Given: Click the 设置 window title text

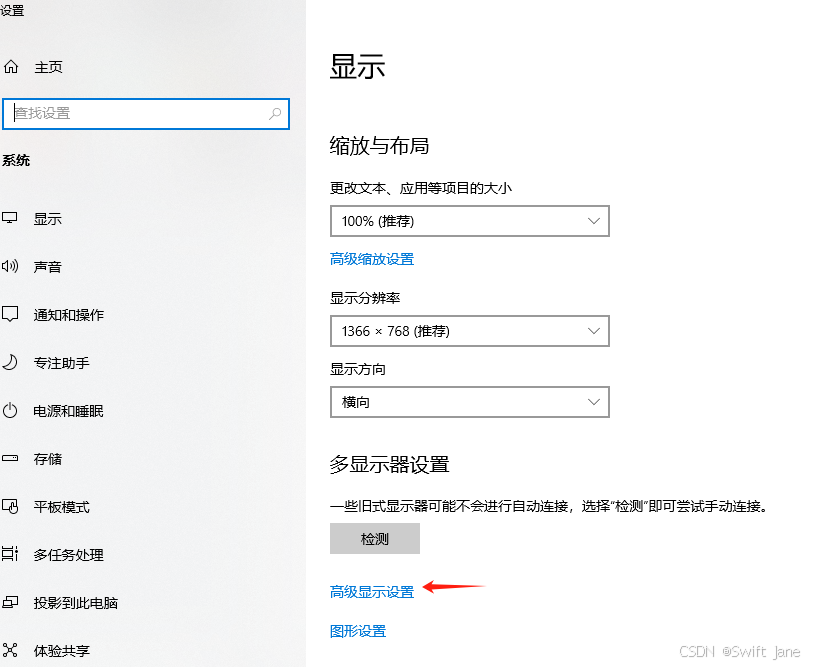Looking at the screenshot, I should pyautogui.click(x=12, y=10).
